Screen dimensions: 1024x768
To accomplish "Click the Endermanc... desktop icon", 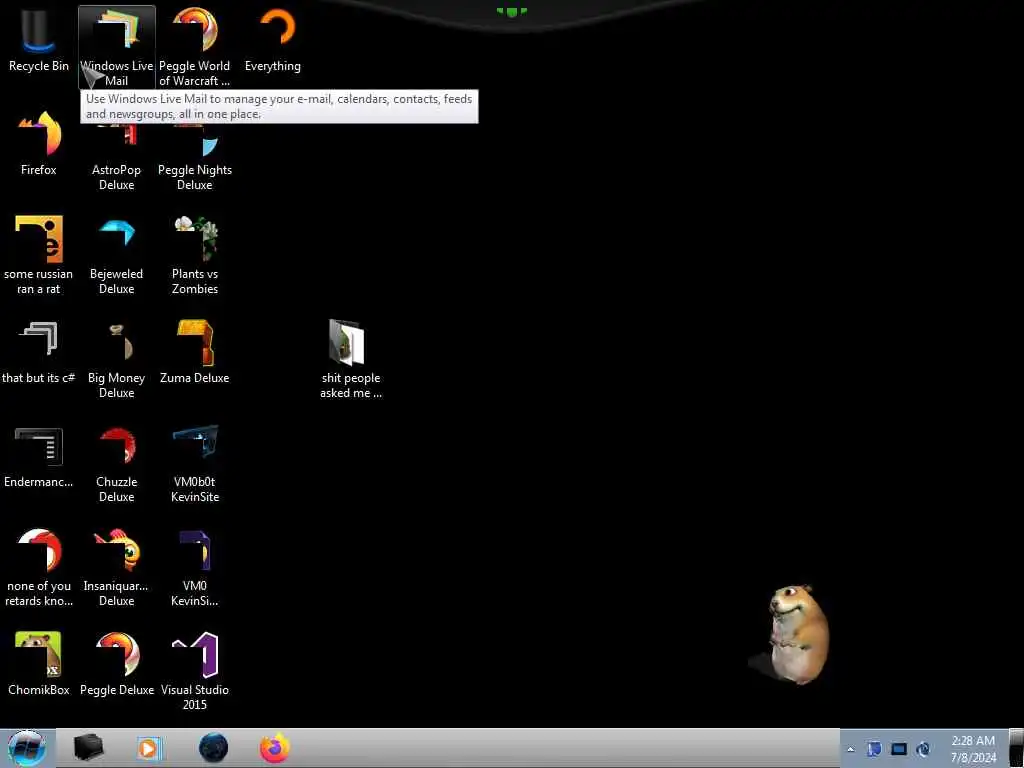I will 39,457.
